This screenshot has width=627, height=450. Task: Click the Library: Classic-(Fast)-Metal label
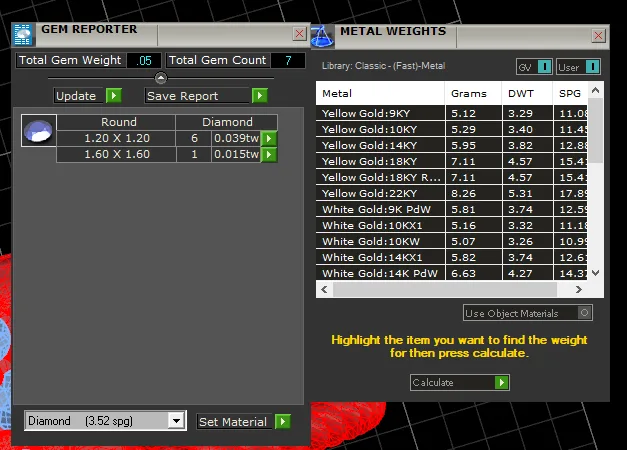tap(383, 66)
